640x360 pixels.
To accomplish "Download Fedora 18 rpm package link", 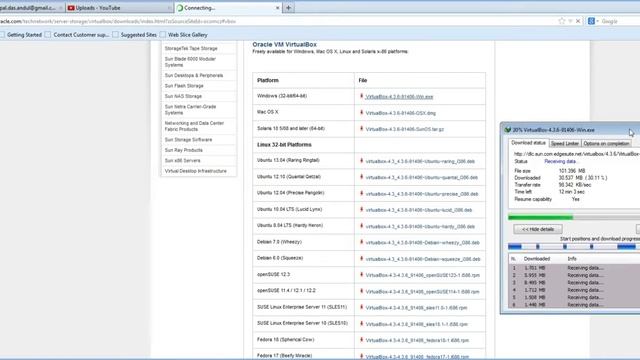I will click(x=417, y=340).
